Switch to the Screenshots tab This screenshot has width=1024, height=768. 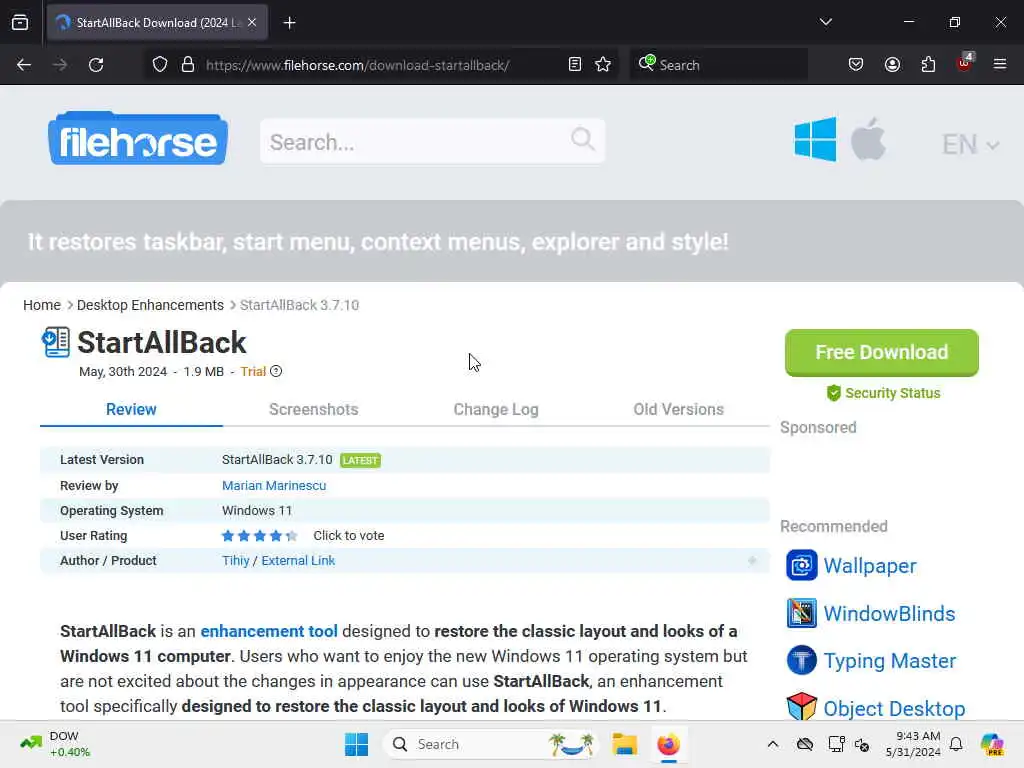tap(313, 409)
